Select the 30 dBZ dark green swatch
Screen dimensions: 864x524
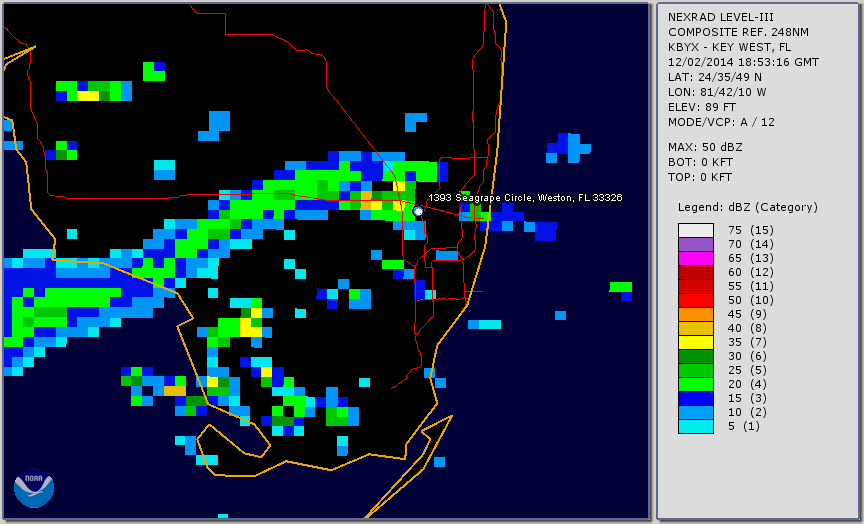pos(696,356)
